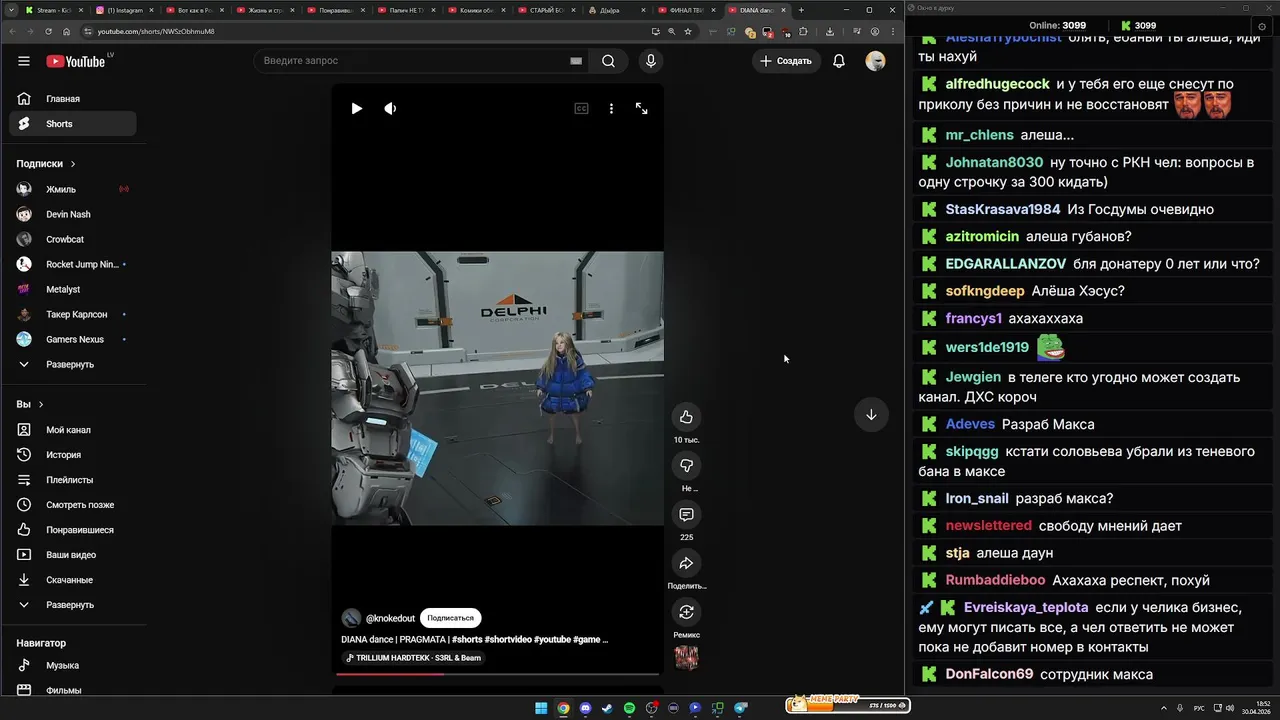Open TRILLIUM HARDTEKK sound chip

[x=413, y=658]
